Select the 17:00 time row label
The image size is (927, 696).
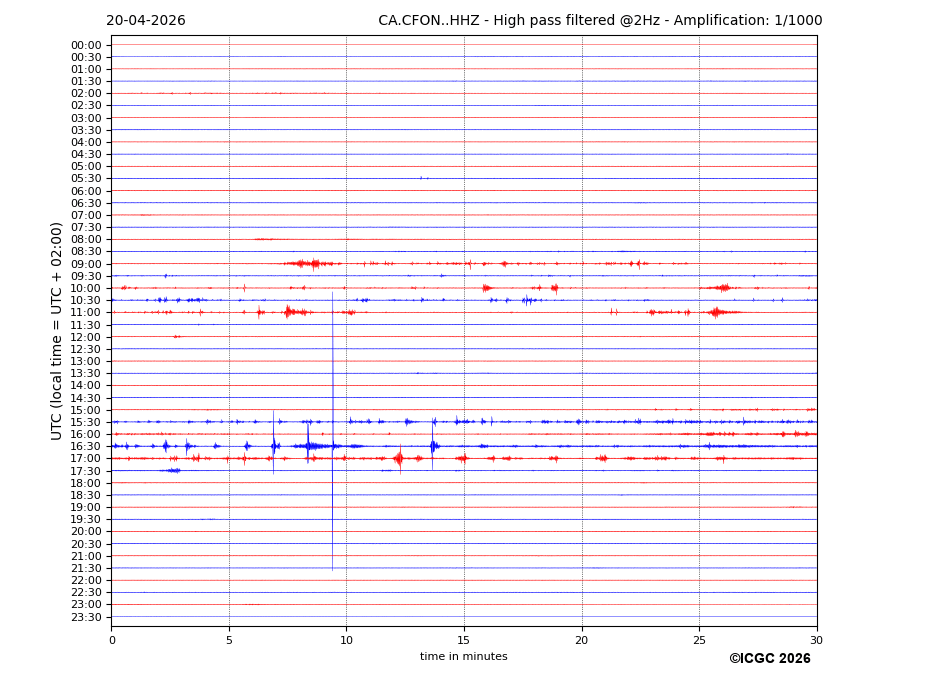tap(86, 459)
